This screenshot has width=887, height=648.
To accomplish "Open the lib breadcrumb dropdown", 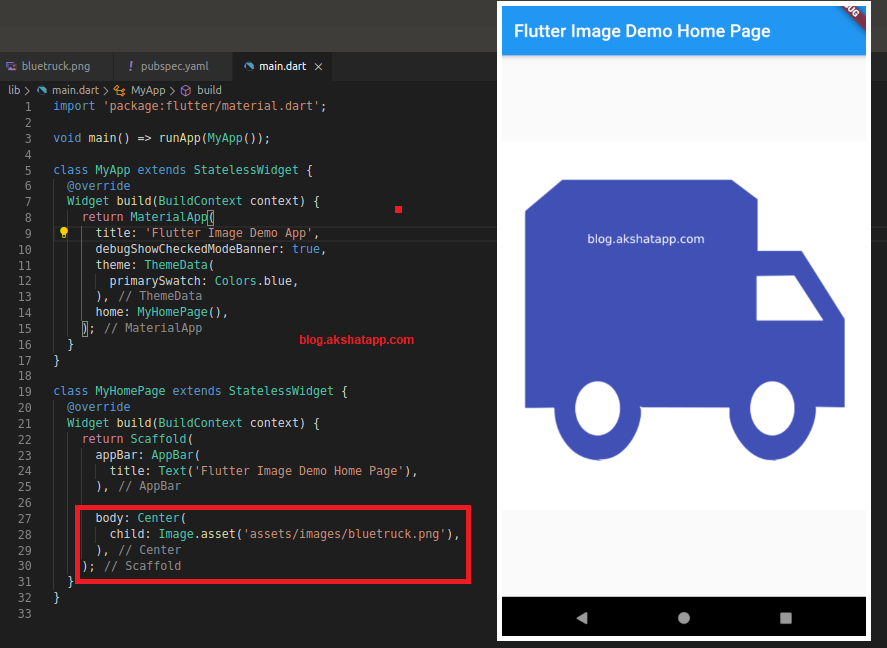I will (13, 90).
